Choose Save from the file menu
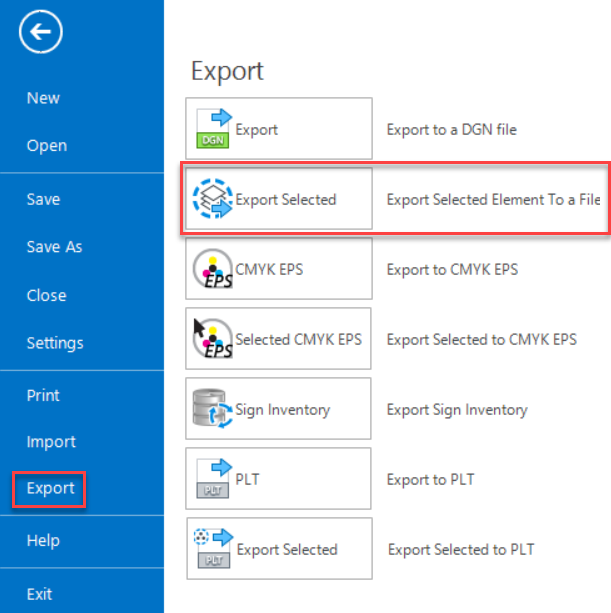Image resolution: width=611 pixels, height=613 pixels. coord(43,199)
